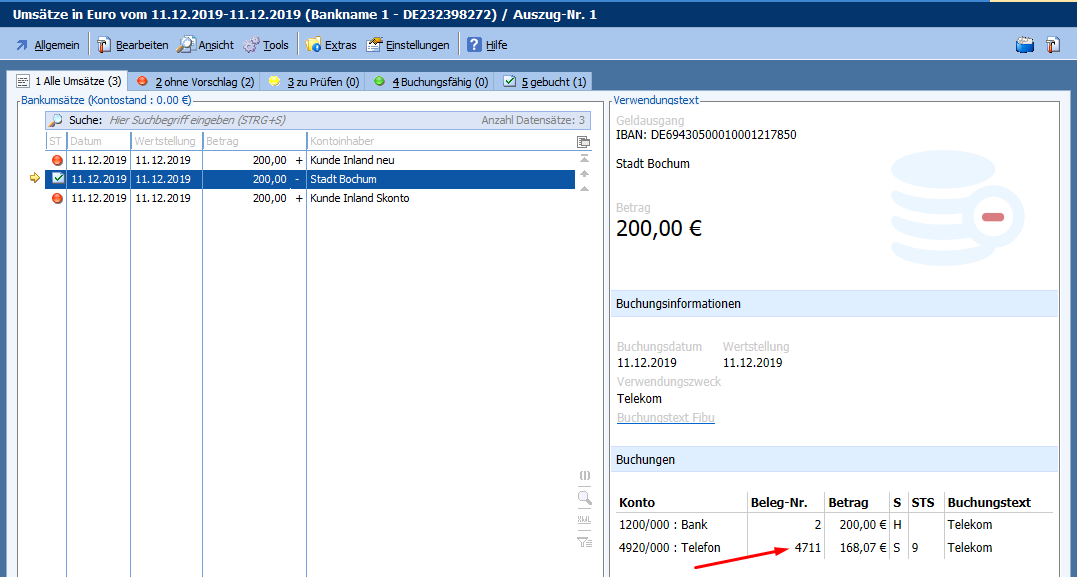
Task: Click the red document icon at far top-right
Action: point(1052,45)
